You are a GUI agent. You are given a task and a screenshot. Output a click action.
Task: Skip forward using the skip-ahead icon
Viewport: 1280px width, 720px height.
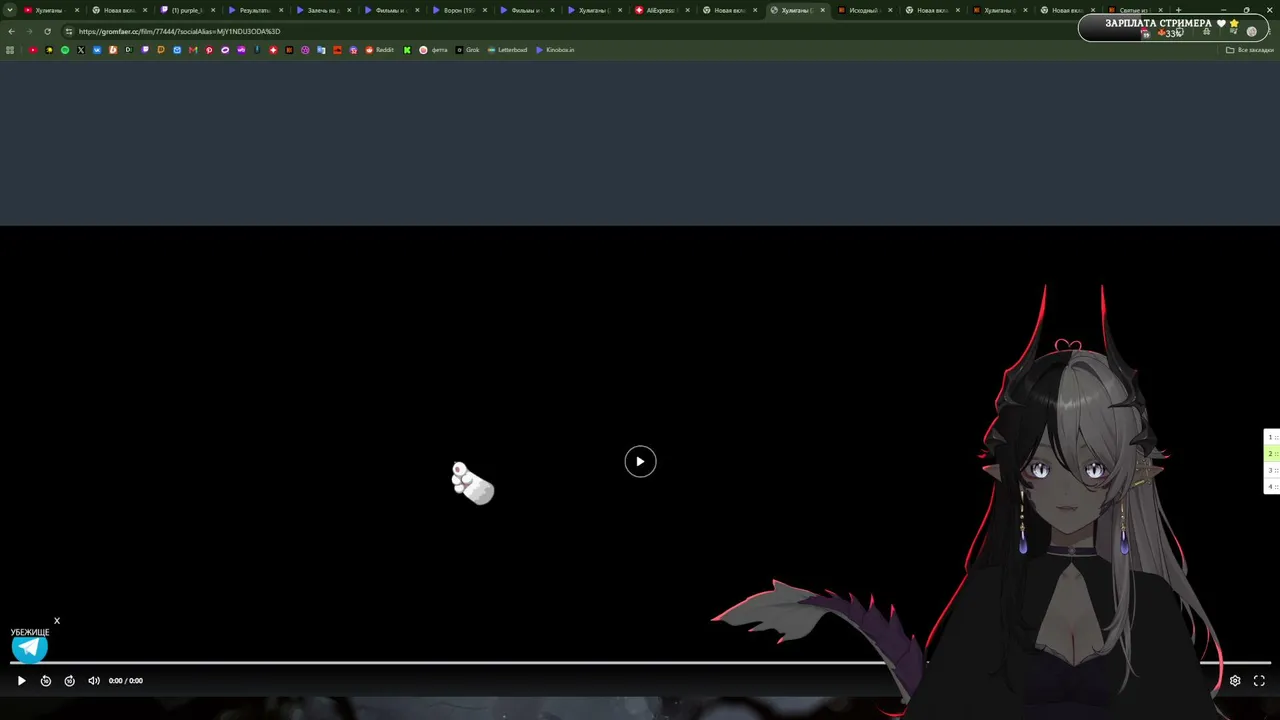point(69,681)
